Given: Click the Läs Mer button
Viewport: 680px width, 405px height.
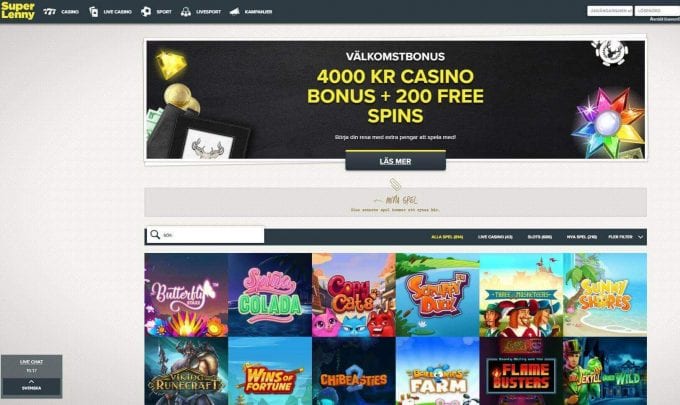Looking at the screenshot, I should click(396, 160).
